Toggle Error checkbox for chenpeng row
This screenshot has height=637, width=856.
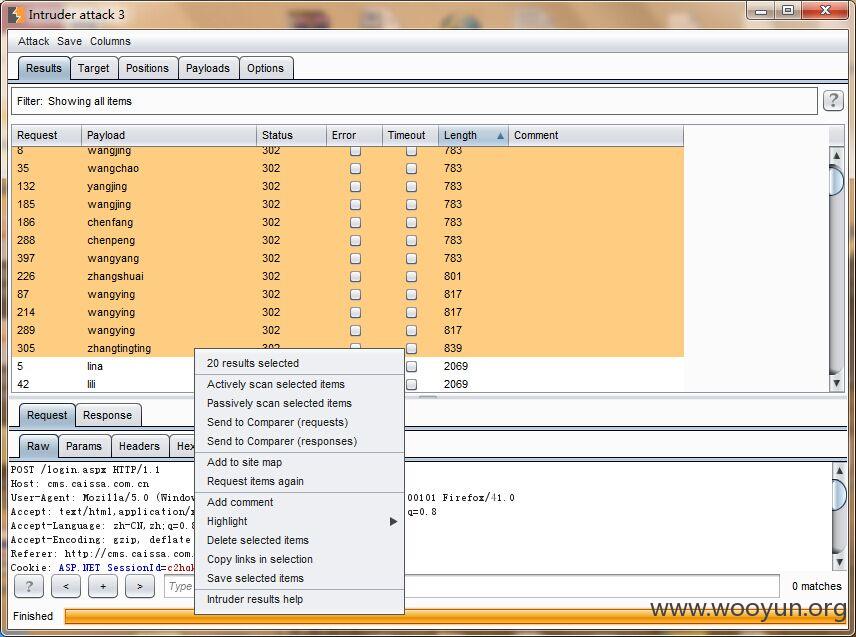[355, 240]
